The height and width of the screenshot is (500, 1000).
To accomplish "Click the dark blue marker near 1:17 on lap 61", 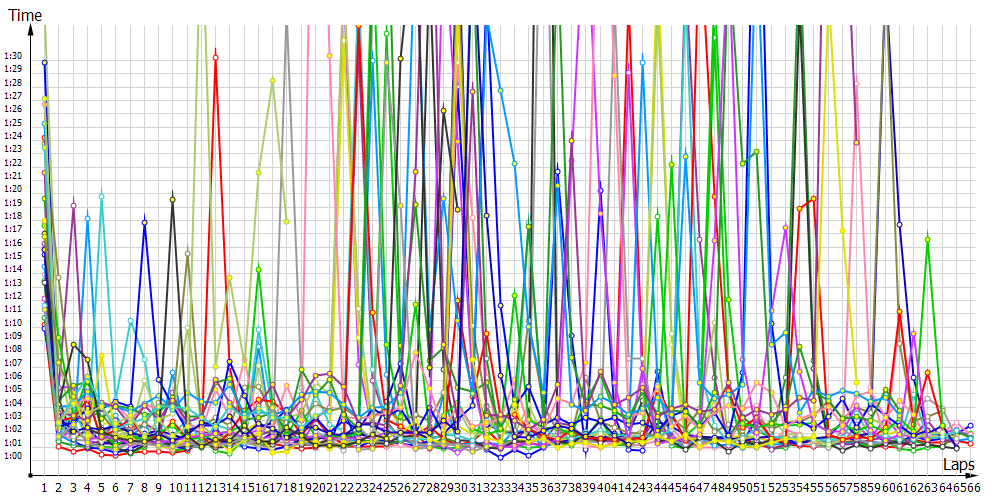I will click(900, 225).
